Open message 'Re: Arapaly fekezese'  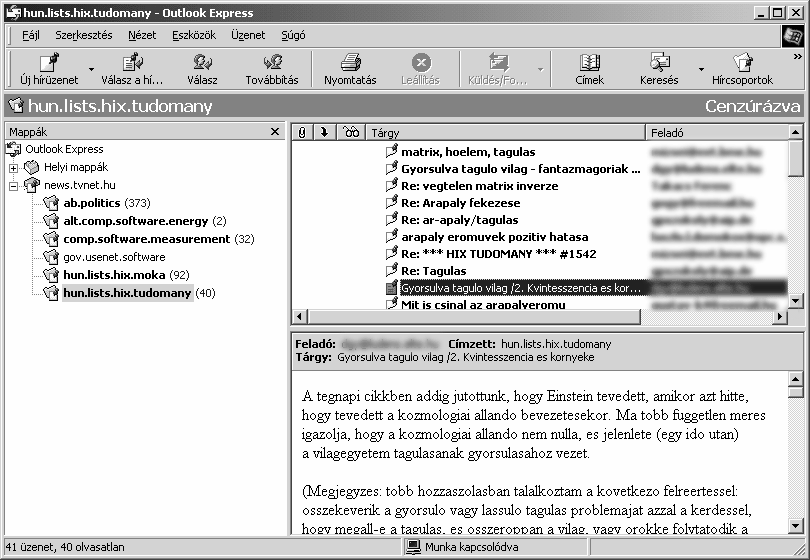pyautogui.click(x=460, y=203)
